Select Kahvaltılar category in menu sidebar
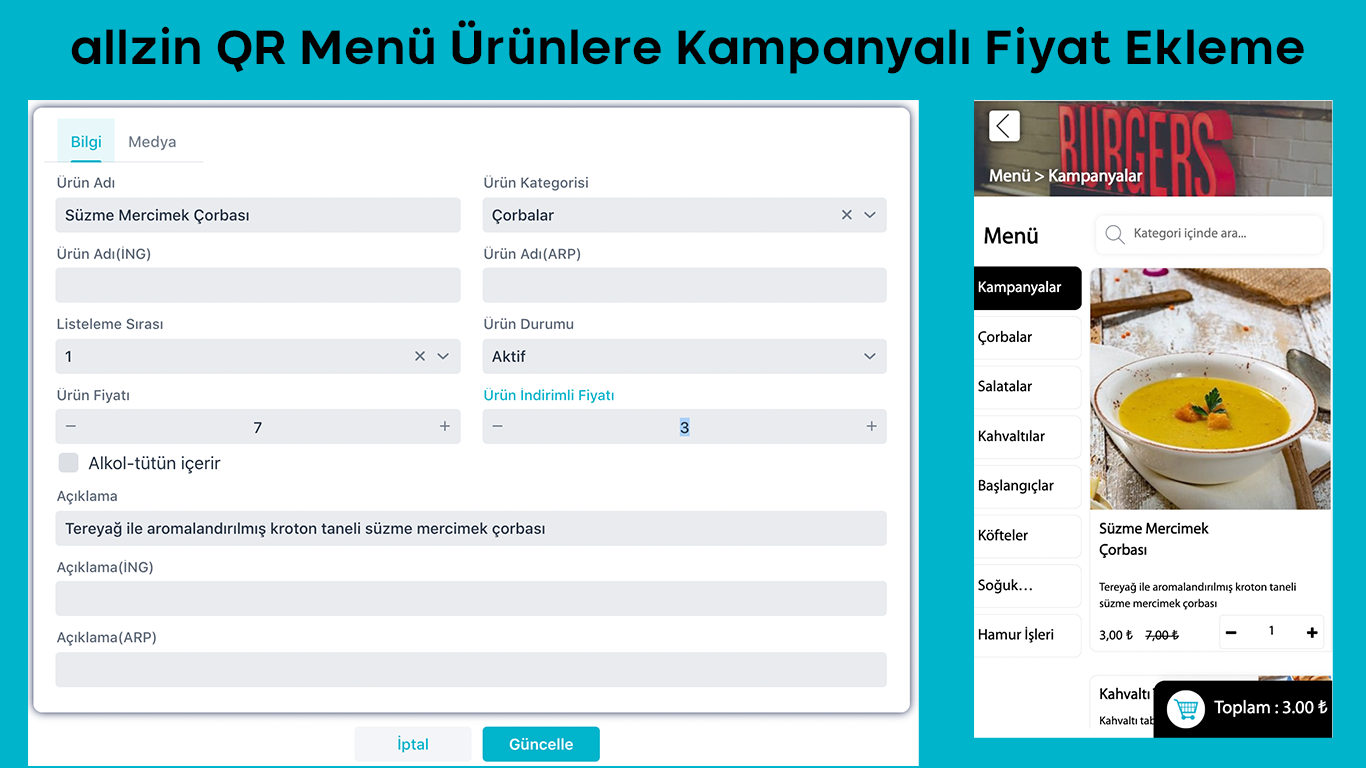Image resolution: width=1366 pixels, height=768 pixels. tap(1027, 436)
